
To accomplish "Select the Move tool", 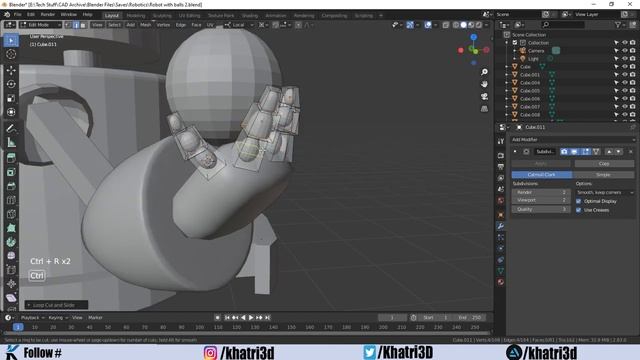I will click(11, 70).
